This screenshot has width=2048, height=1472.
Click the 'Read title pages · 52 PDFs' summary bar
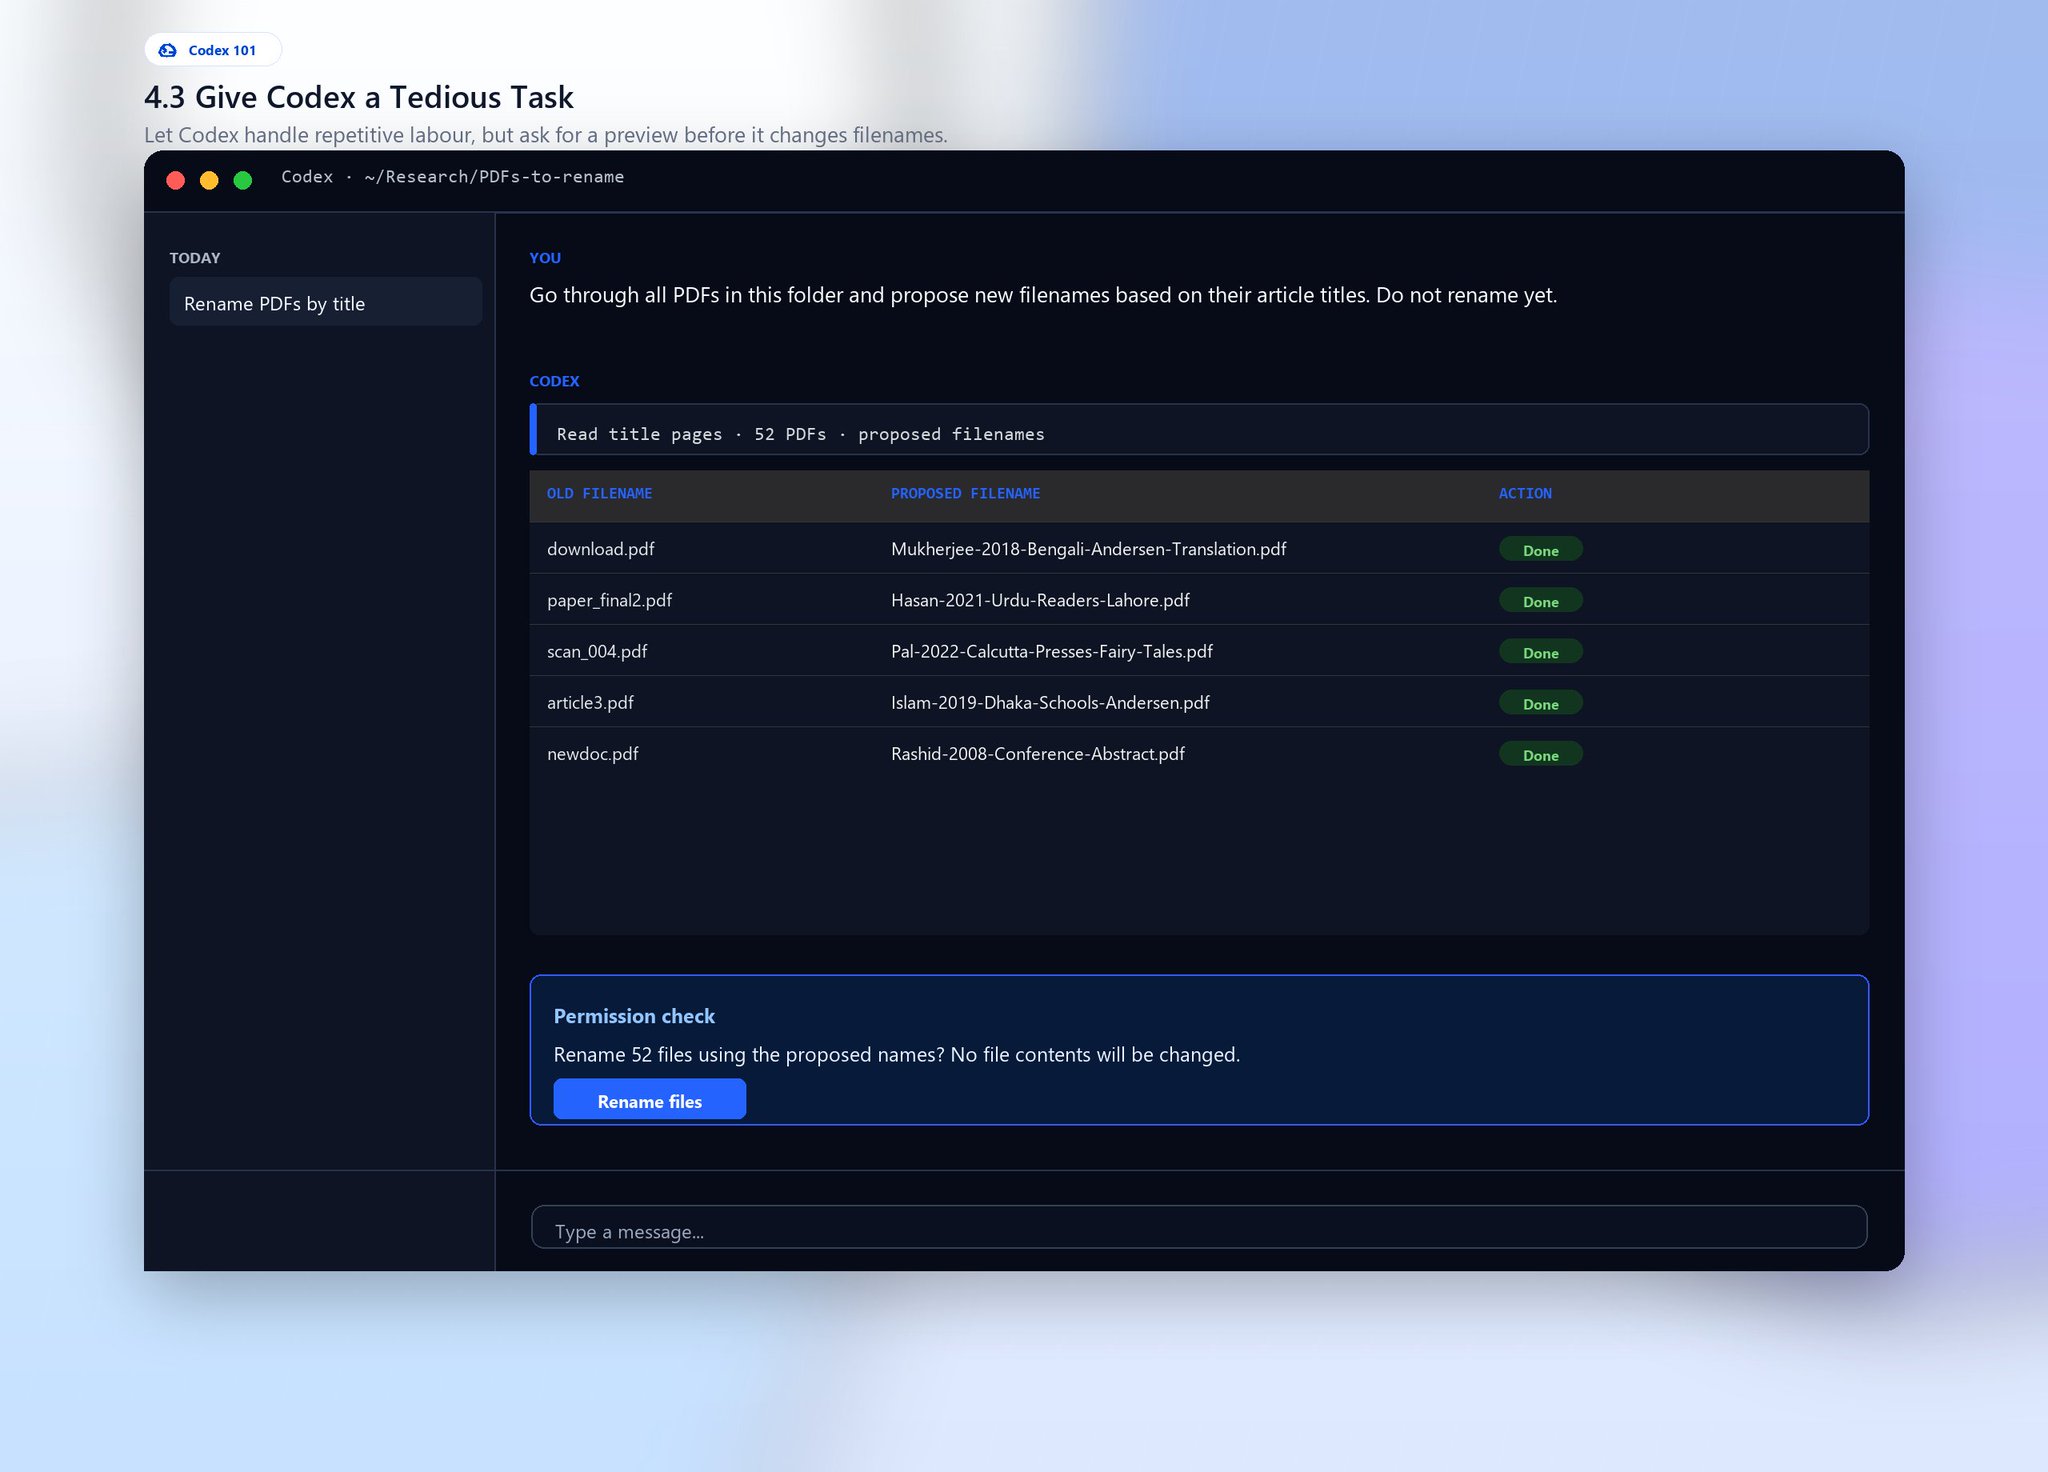(1198, 431)
